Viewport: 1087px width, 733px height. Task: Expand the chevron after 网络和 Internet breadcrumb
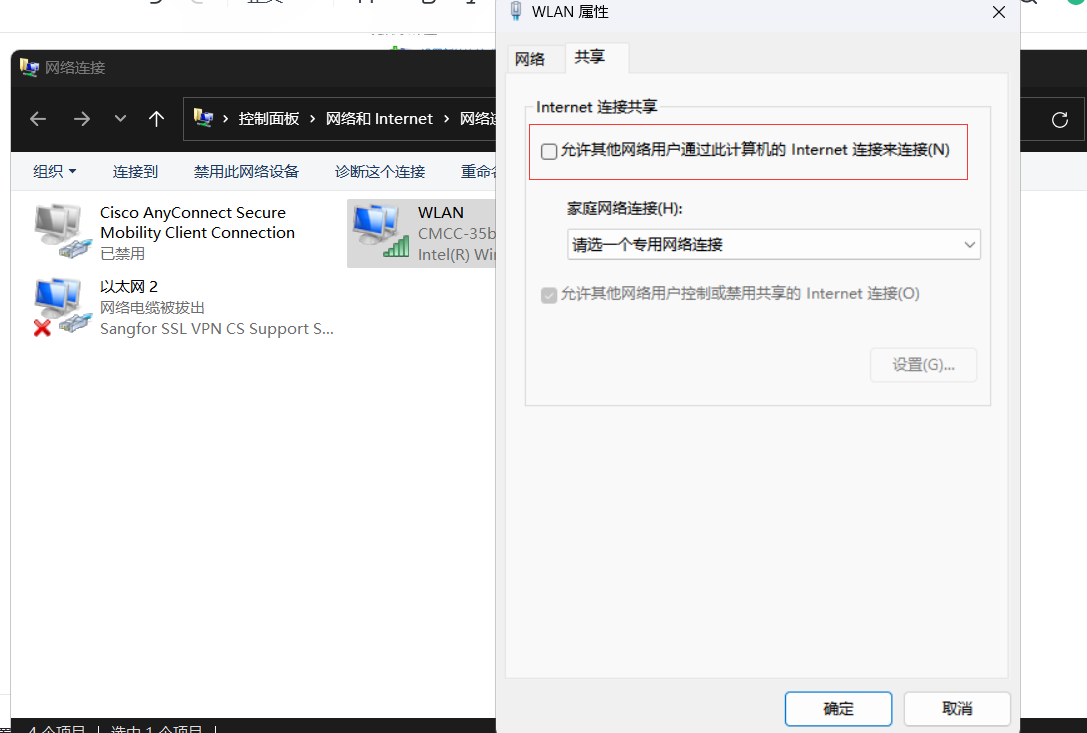[446, 119]
